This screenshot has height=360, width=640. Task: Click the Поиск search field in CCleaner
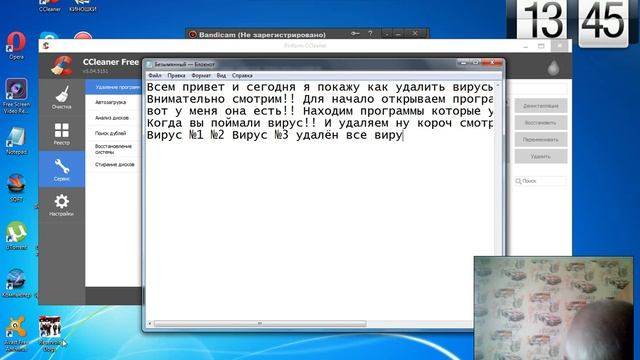[541, 181]
